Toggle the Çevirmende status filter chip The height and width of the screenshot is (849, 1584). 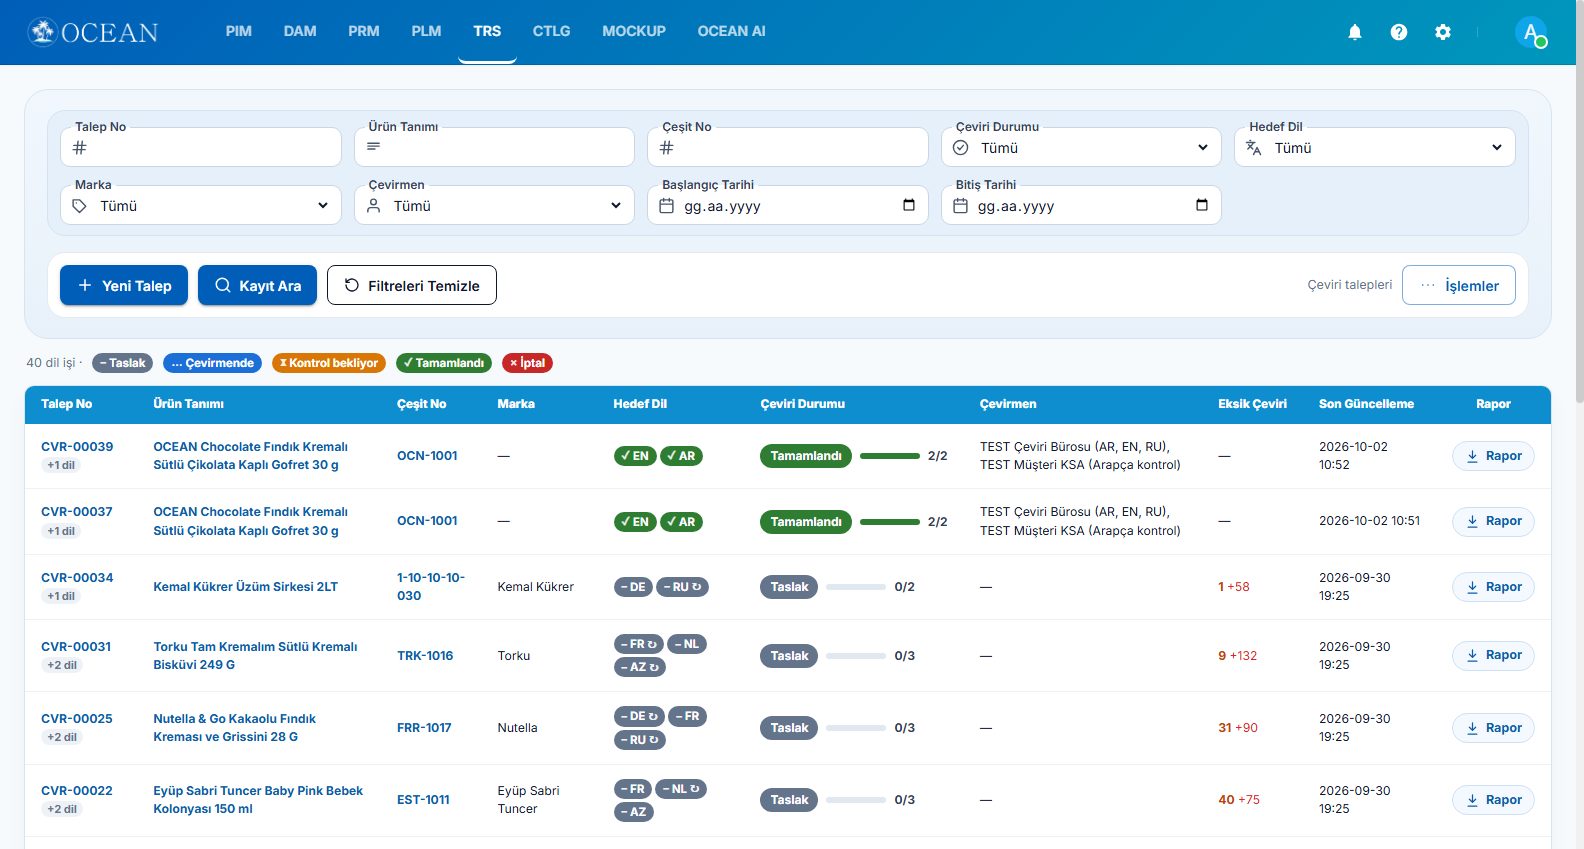[x=212, y=363]
